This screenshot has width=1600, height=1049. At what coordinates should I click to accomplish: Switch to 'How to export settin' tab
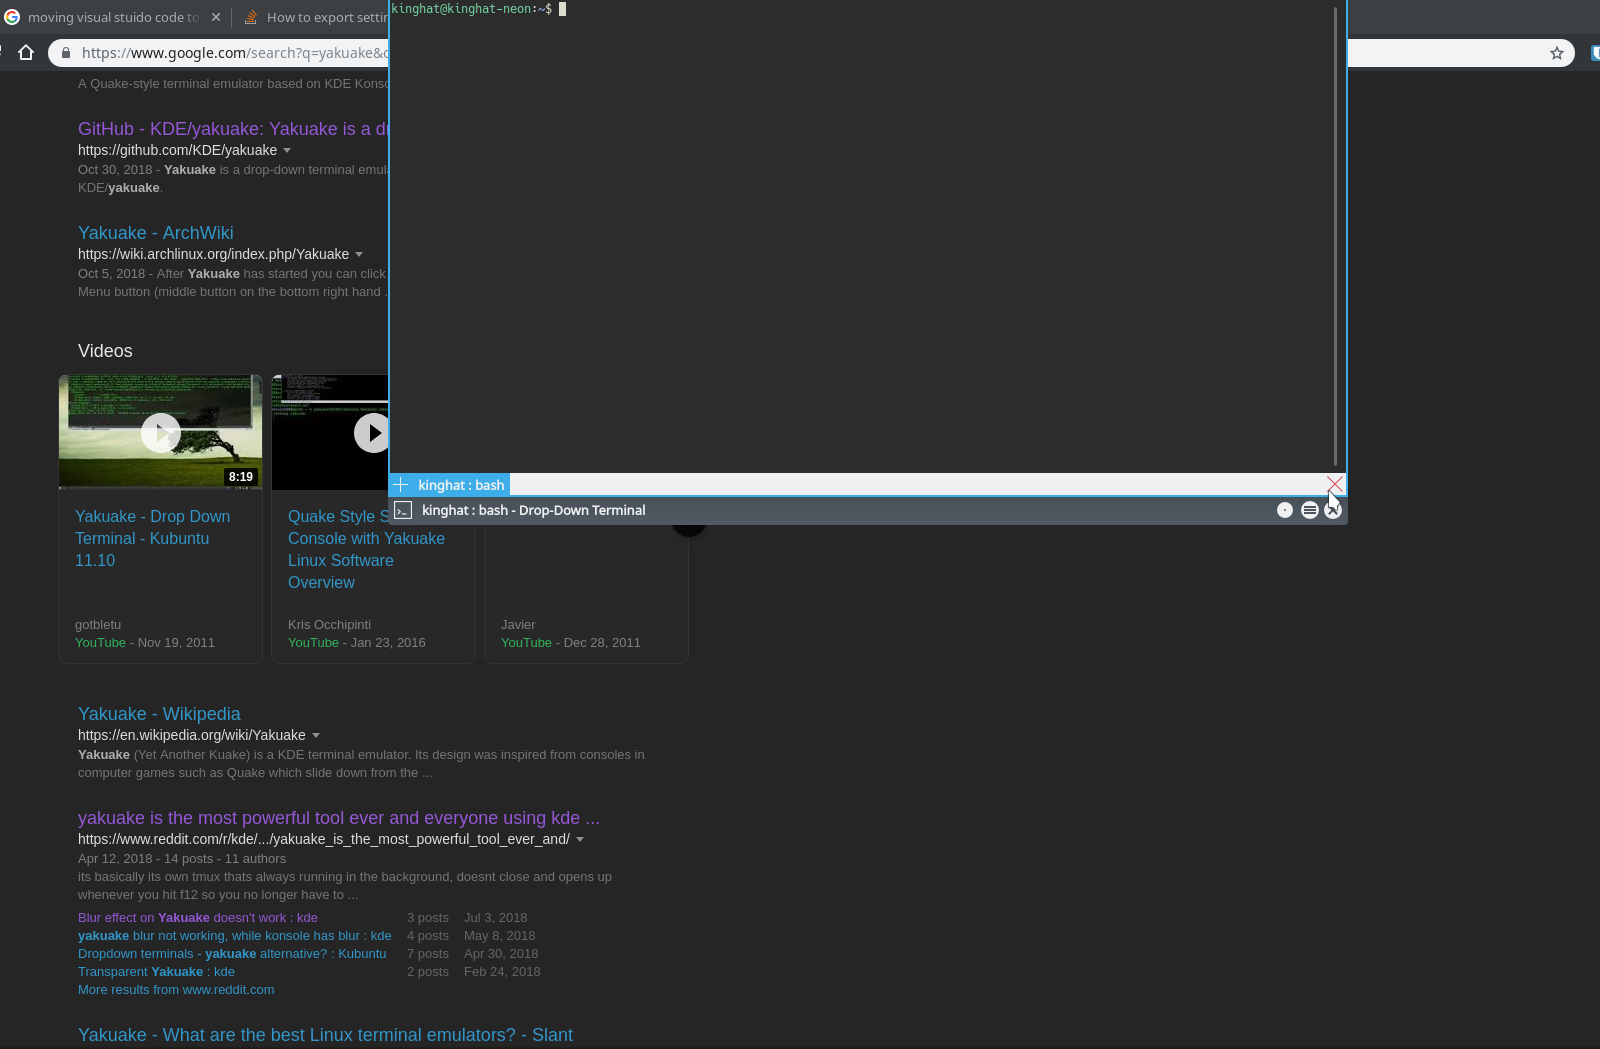pyautogui.click(x=327, y=17)
